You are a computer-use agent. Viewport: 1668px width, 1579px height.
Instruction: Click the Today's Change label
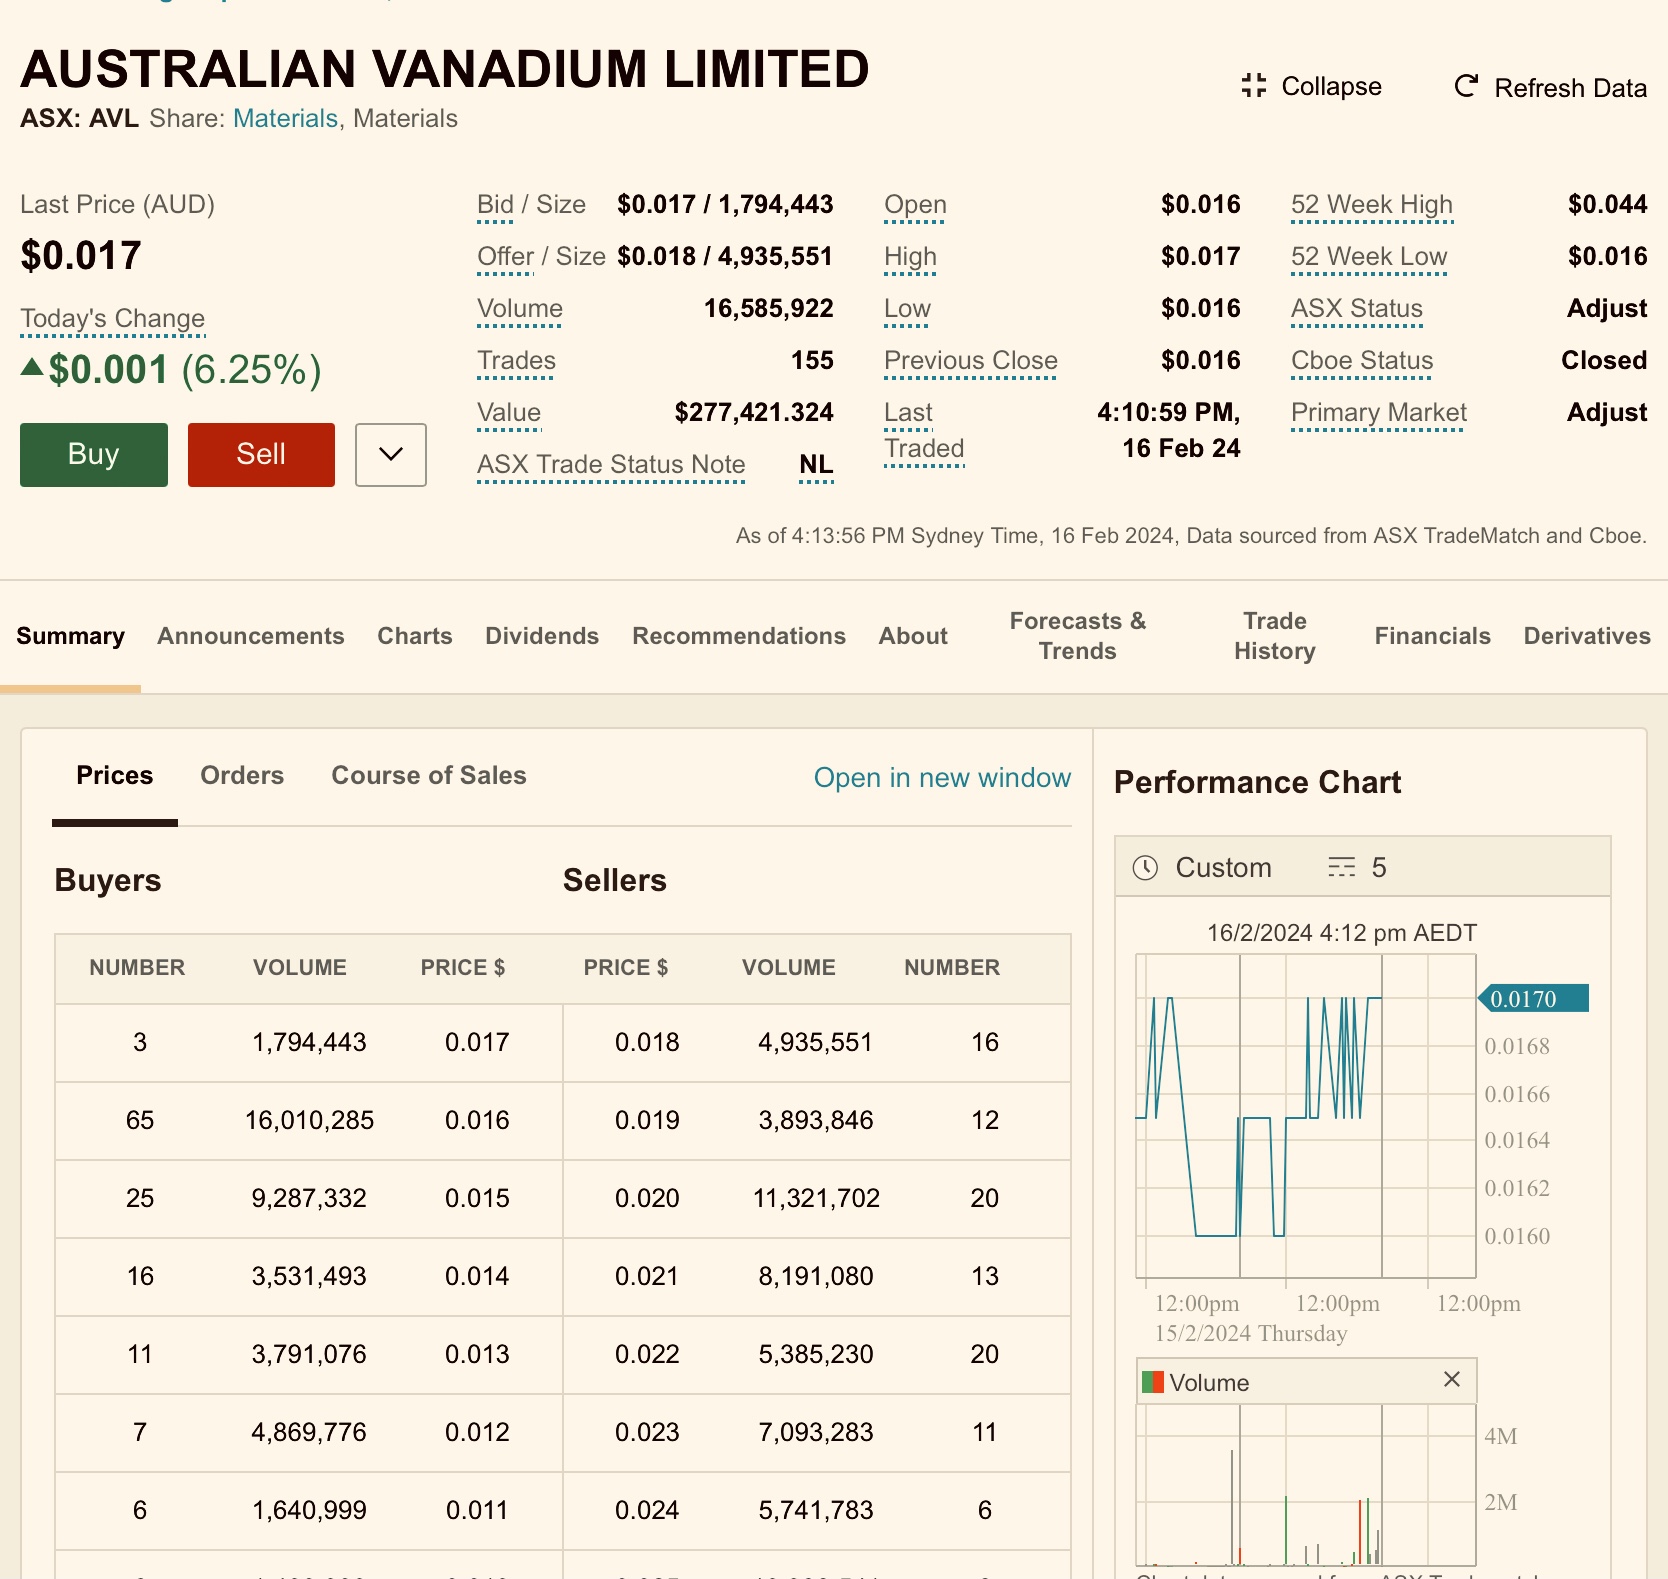tap(112, 319)
